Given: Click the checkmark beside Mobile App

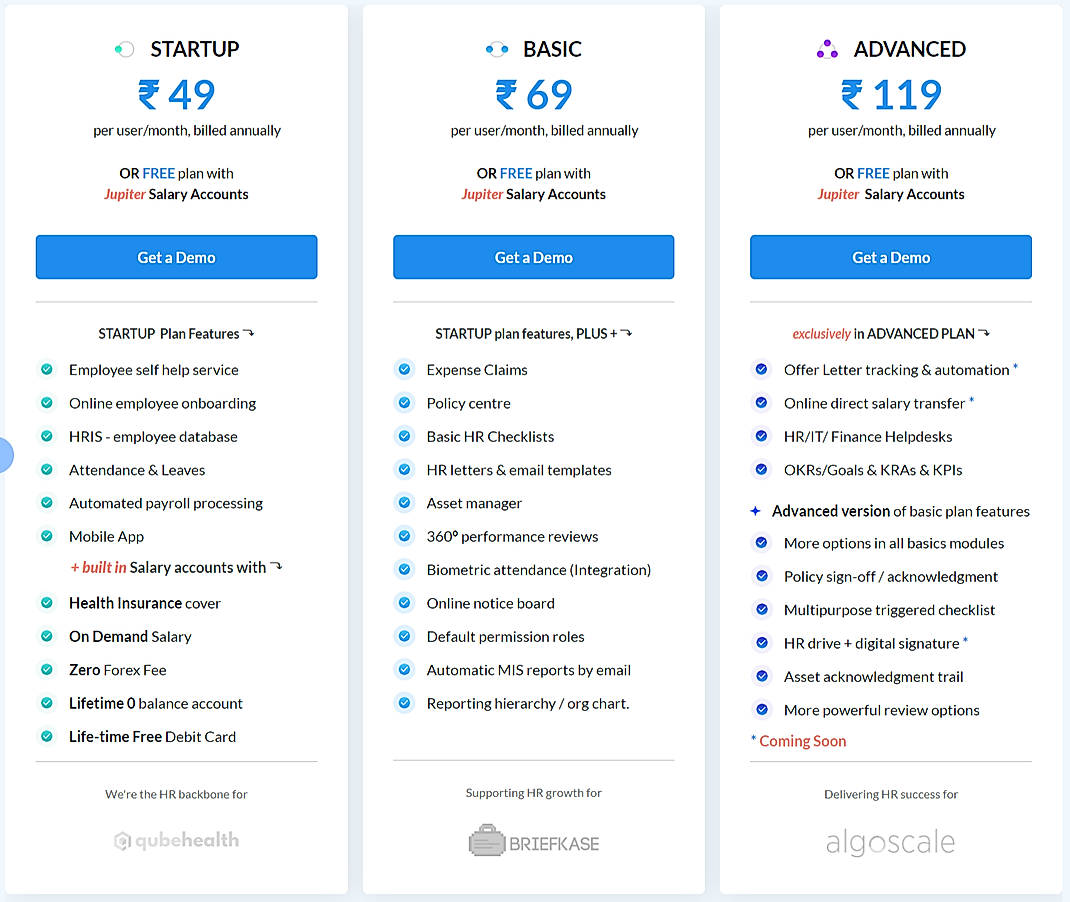Looking at the screenshot, I should pos(47,536).
